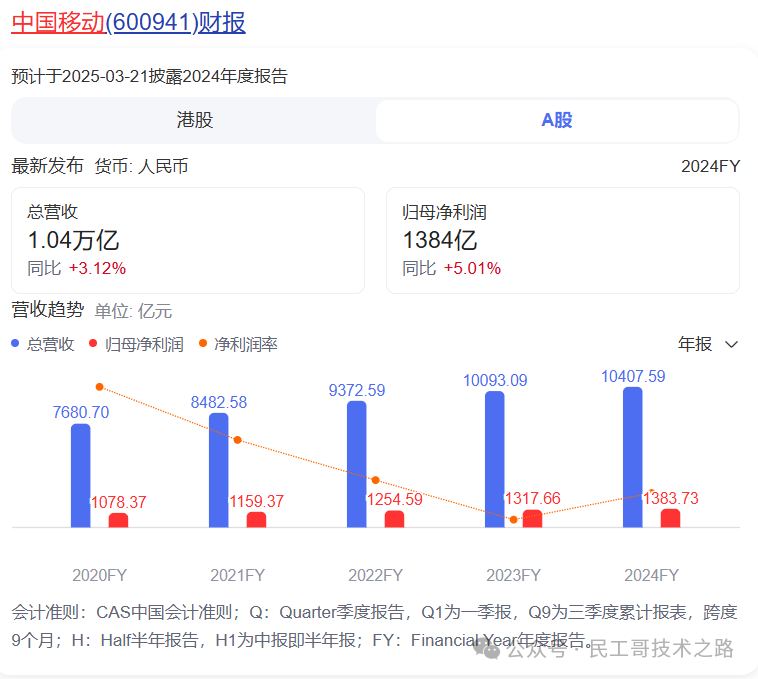Image resolution: width=758 pixels, height=679 pixels.
Task: Click the 2024FY blue revenue bar
Action: coord(633,457)
